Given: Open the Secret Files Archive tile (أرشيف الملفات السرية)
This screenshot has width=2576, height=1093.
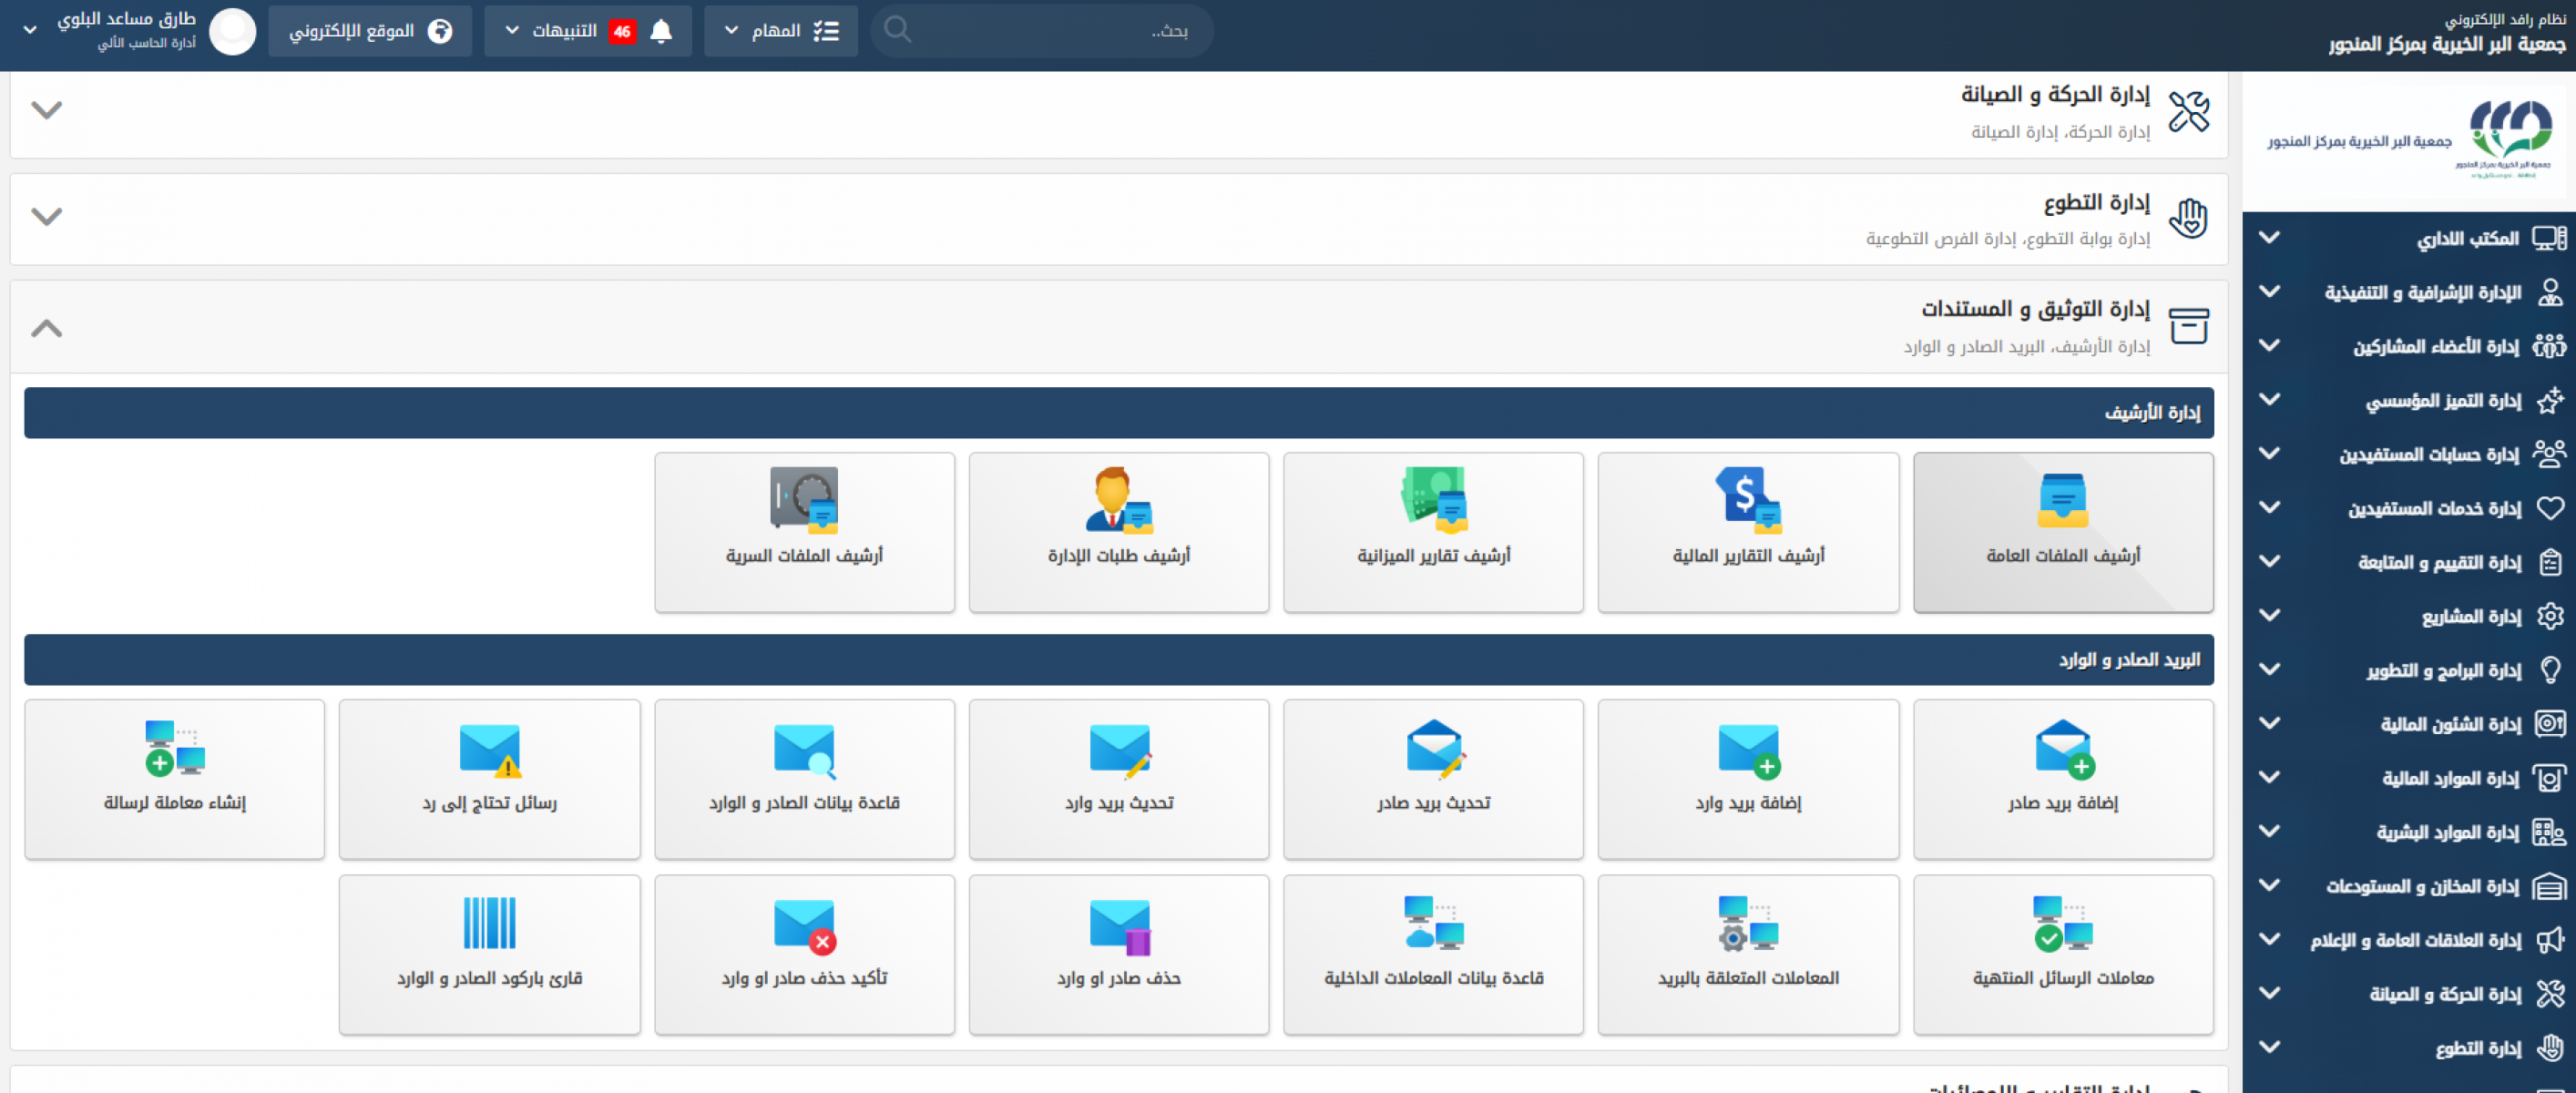Looking at the screenshot, I should (804, 531).
